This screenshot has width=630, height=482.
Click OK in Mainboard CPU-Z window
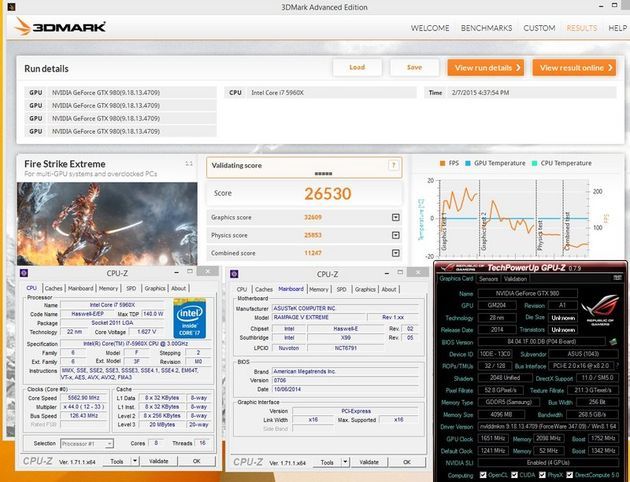tap(407, 462)
